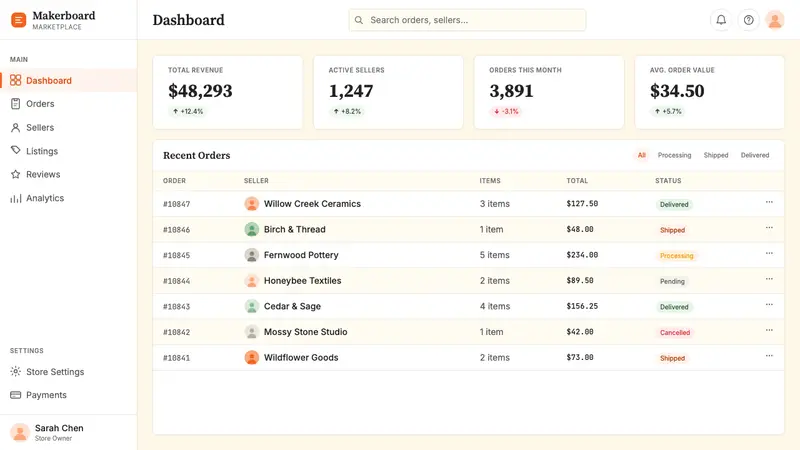Click the -3.1% change indicator
This screenshot has width=800, height=450.
click(x=506, y=111)
